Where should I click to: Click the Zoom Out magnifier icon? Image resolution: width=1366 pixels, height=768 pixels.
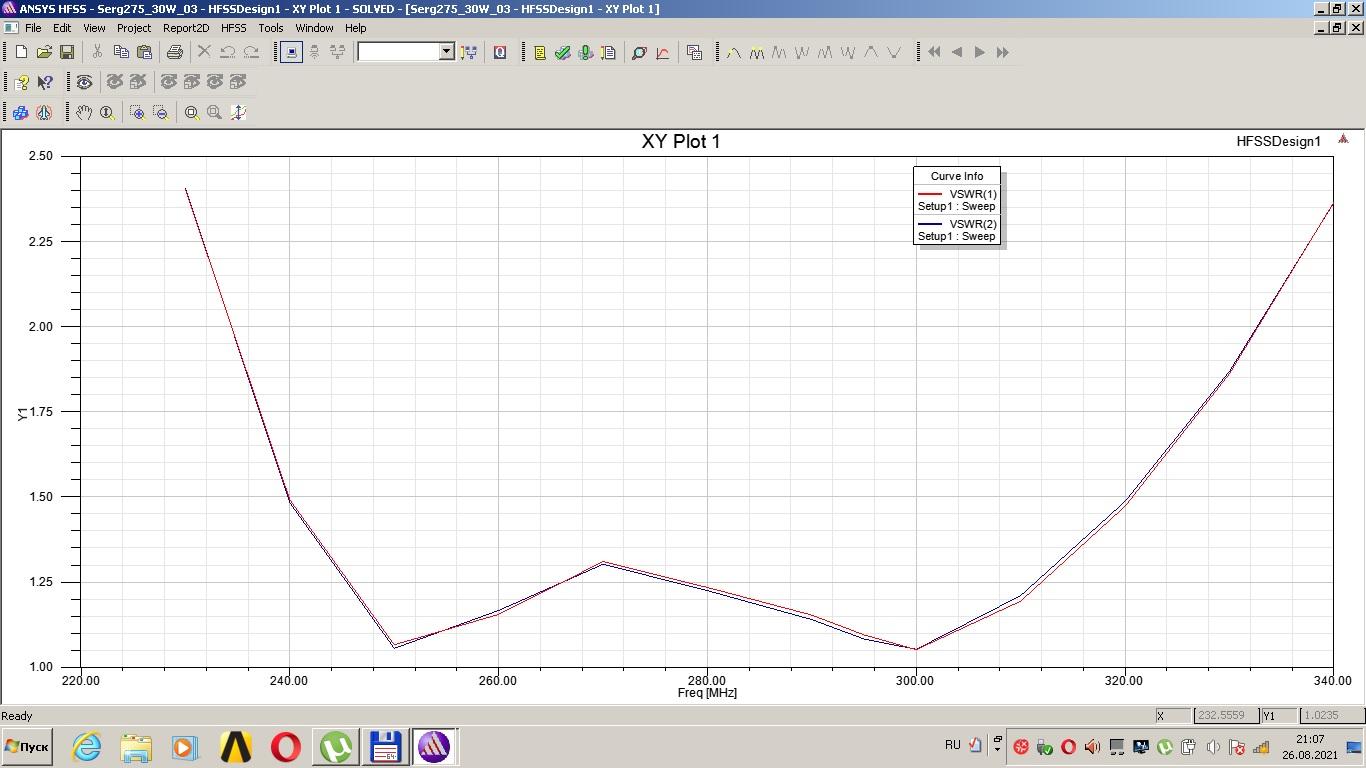161,113
